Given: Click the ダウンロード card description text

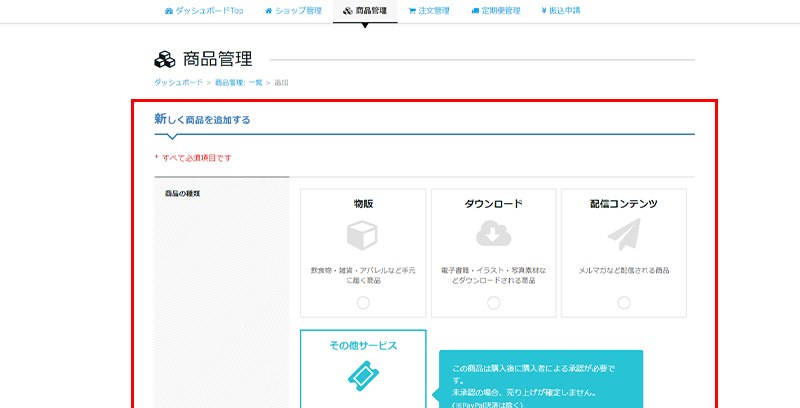Looking at the screenshot, I should pyautogui.click(x=493, y=275).
